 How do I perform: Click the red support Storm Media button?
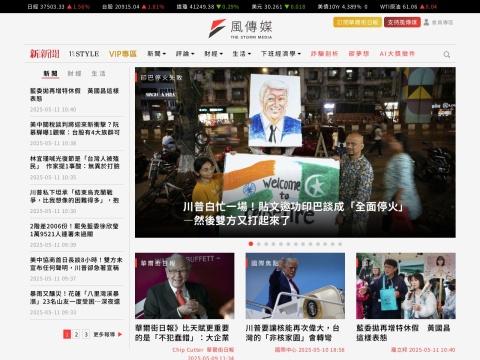click(402, 22)
